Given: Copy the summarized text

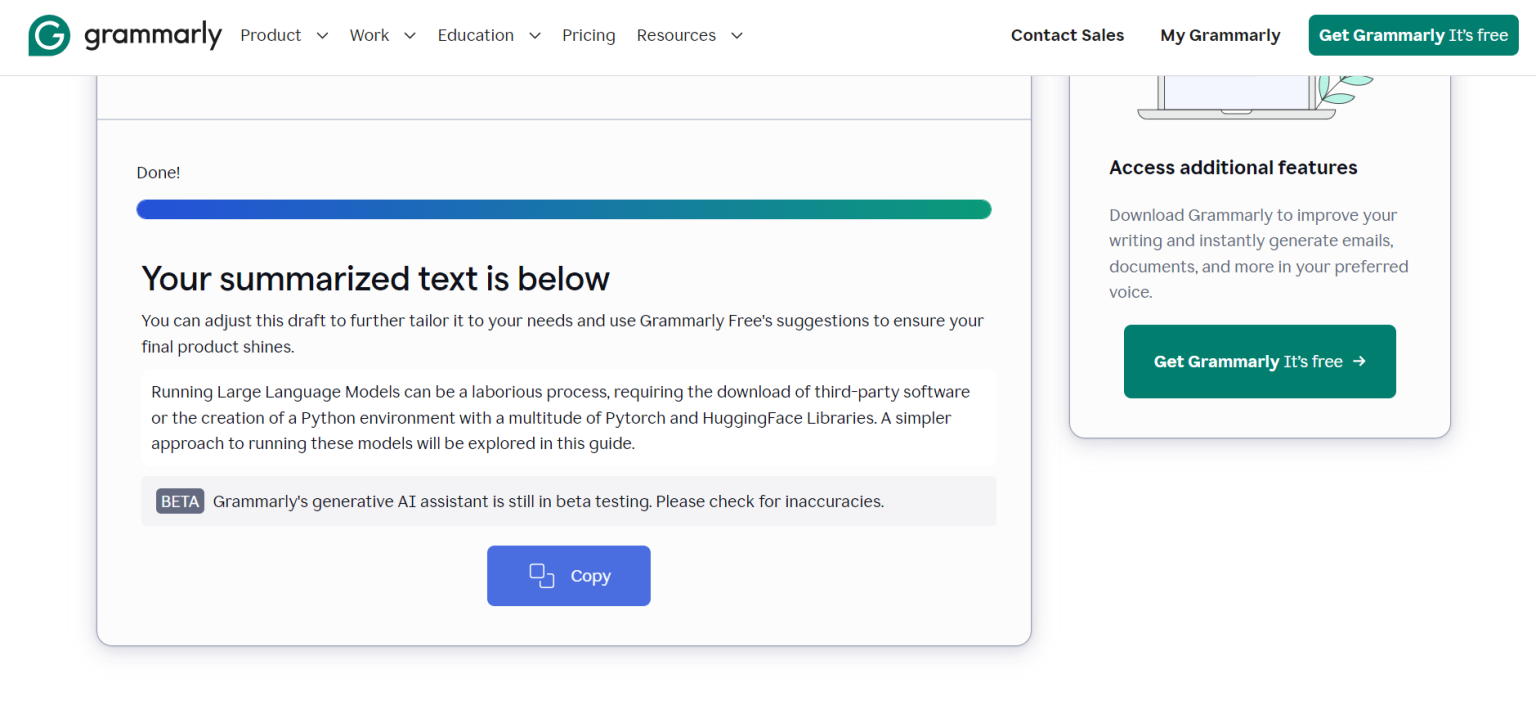Looking at the screenshot, I should pos(568,575).
